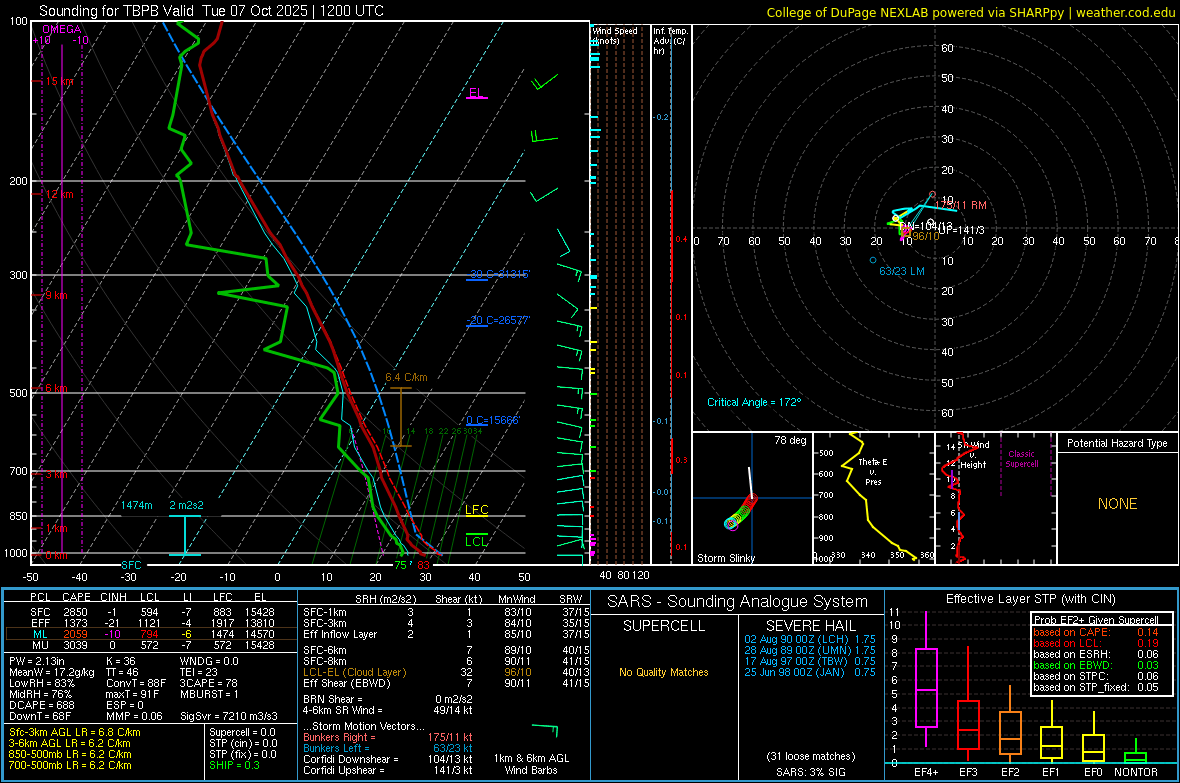Viewport: 1180px width, 783px height.
Task: Click the Bunkers Right storm motion line
Action: [x=388, y=737]
